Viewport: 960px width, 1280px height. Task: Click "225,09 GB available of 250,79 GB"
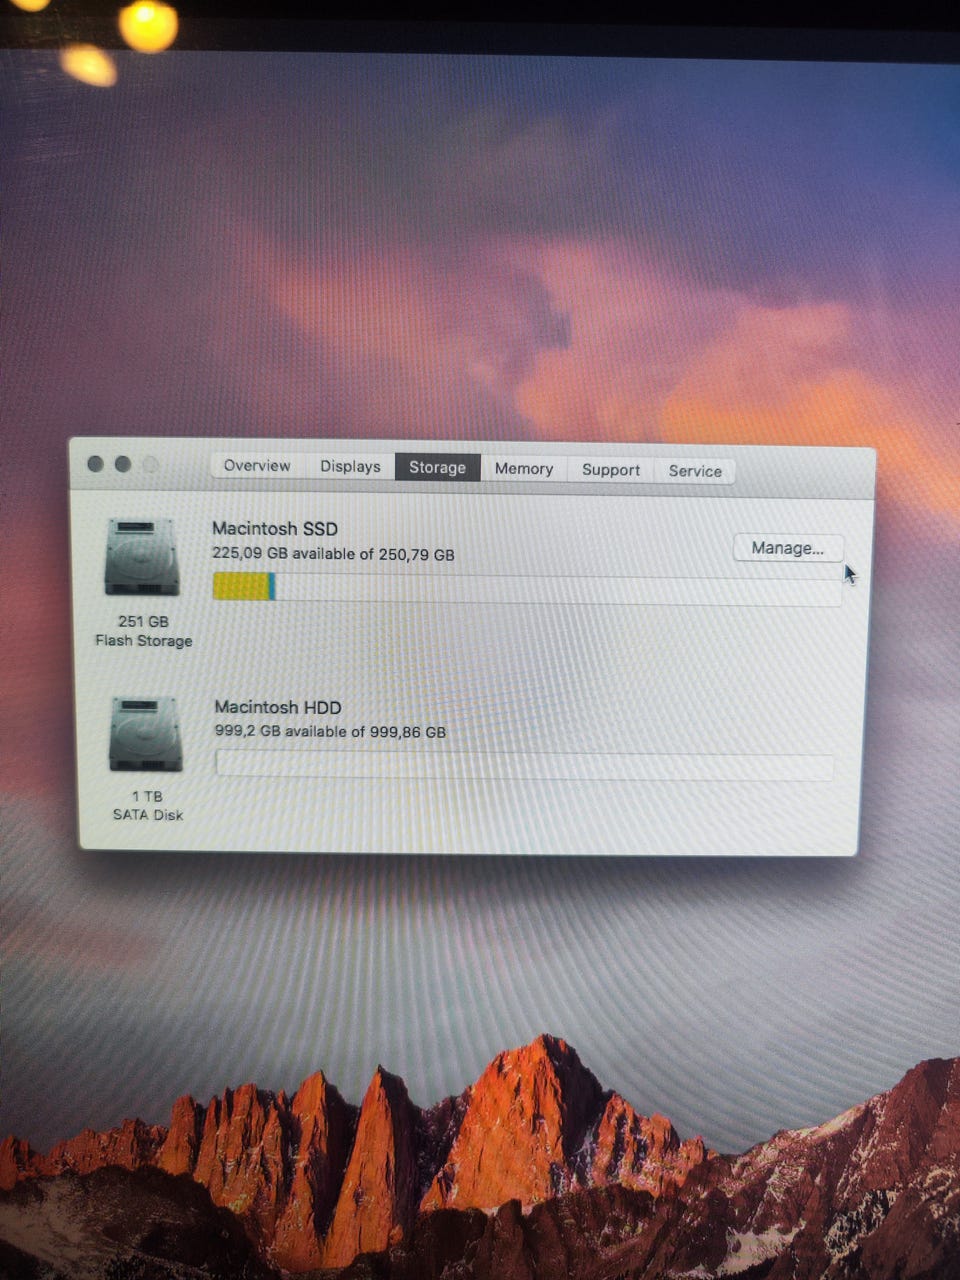tap(333, 553)
